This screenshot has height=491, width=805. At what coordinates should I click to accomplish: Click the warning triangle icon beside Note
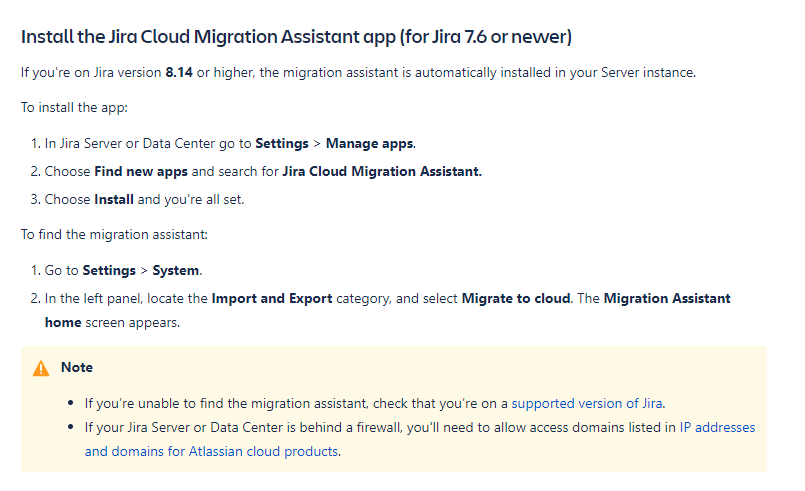pyautogui.click(x=41, y=368)
